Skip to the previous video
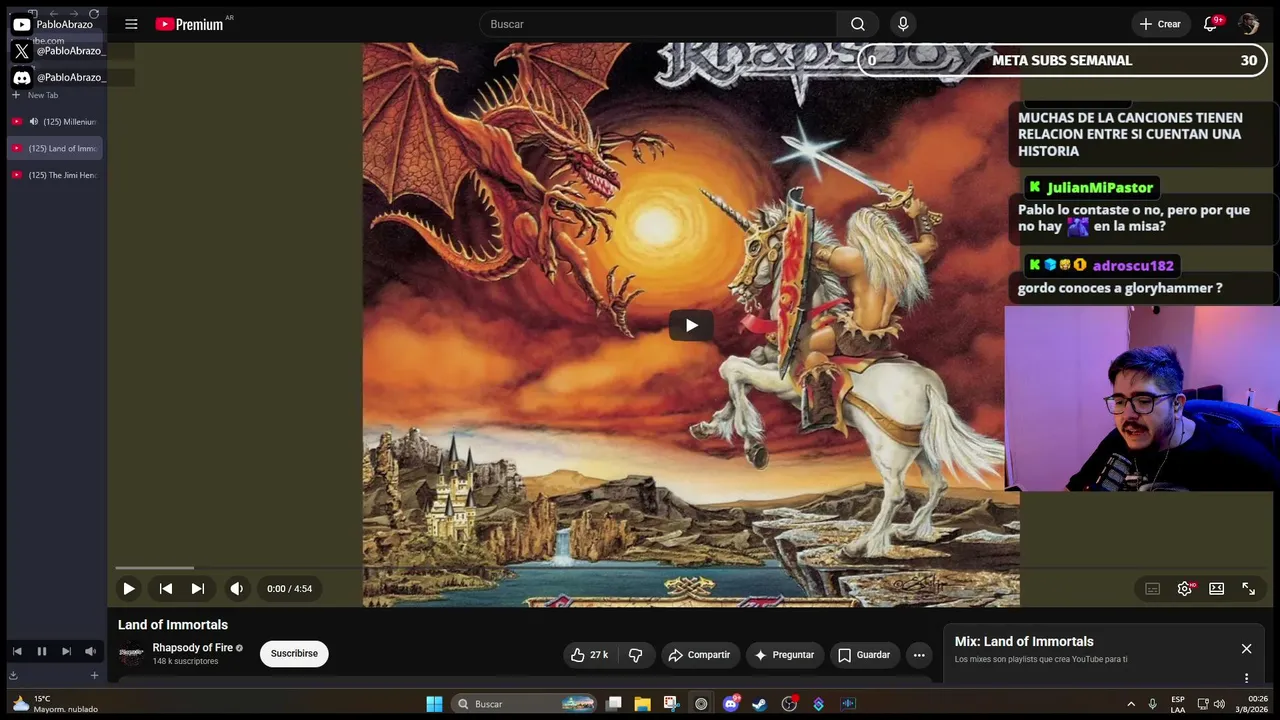The height and width of the screenshot is (720, 1280). click(166, 589)
